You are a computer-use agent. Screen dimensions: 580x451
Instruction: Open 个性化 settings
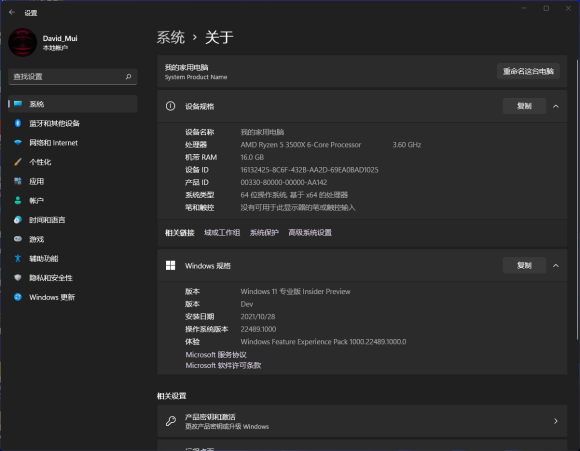click(x=73, y=162)
